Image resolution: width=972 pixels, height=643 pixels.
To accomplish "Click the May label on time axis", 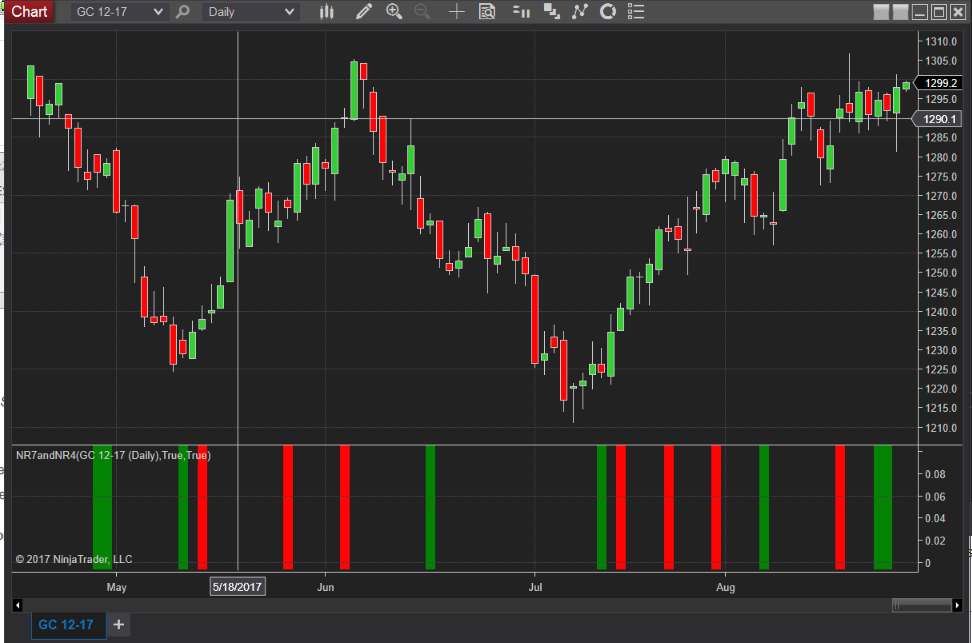I will pyautogui.click(x=117, y=587).
